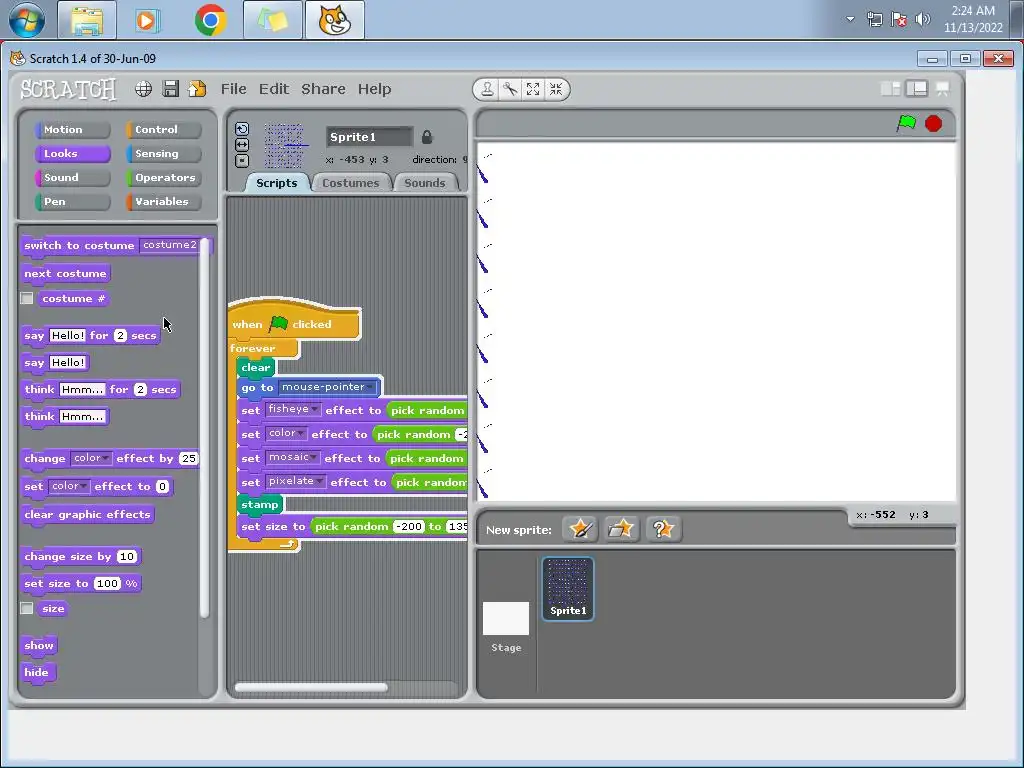
Task: Open the Variables blocks category
Action: pos(163,202)
